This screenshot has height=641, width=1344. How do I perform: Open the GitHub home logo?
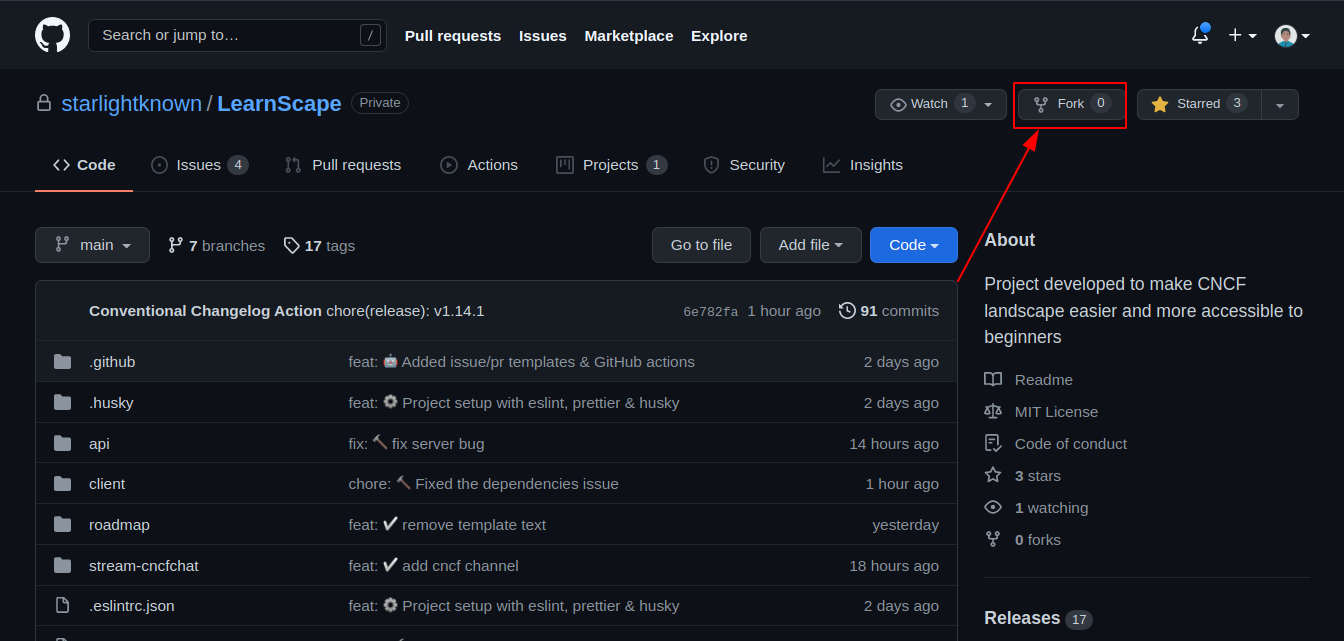[53, 35]
